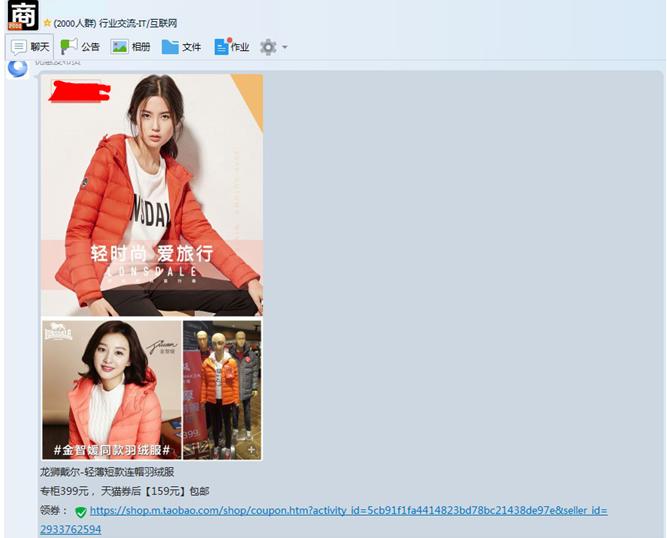Click the settings gear icon
Image resolution: width=667 pixels, height=538 pixels.
pos(268,47)
